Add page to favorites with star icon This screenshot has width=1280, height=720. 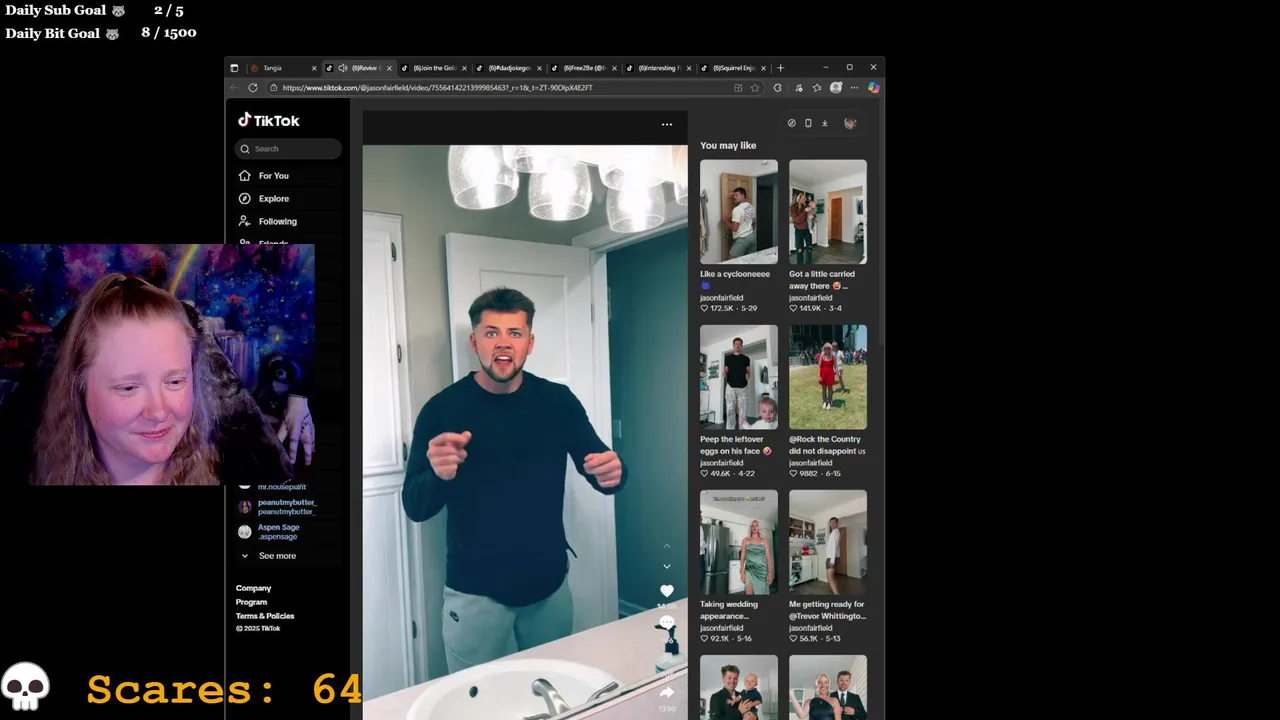(x=755, y=88)
